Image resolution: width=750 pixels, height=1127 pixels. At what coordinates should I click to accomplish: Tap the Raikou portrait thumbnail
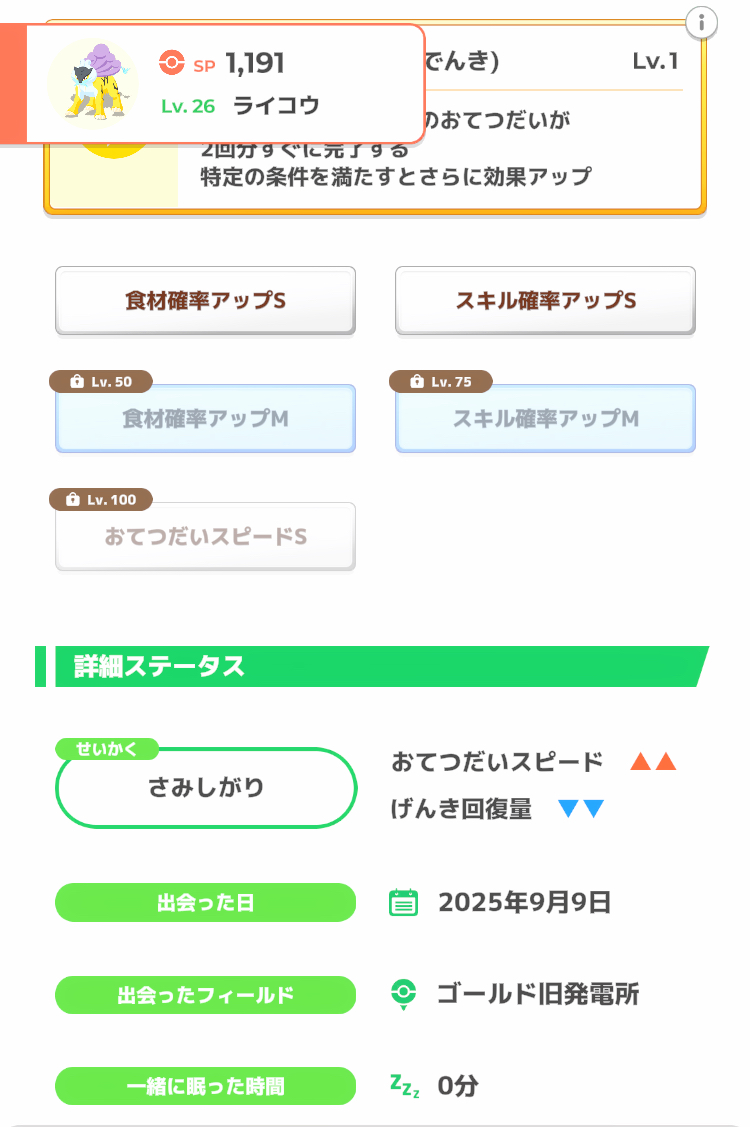[95, 83]
